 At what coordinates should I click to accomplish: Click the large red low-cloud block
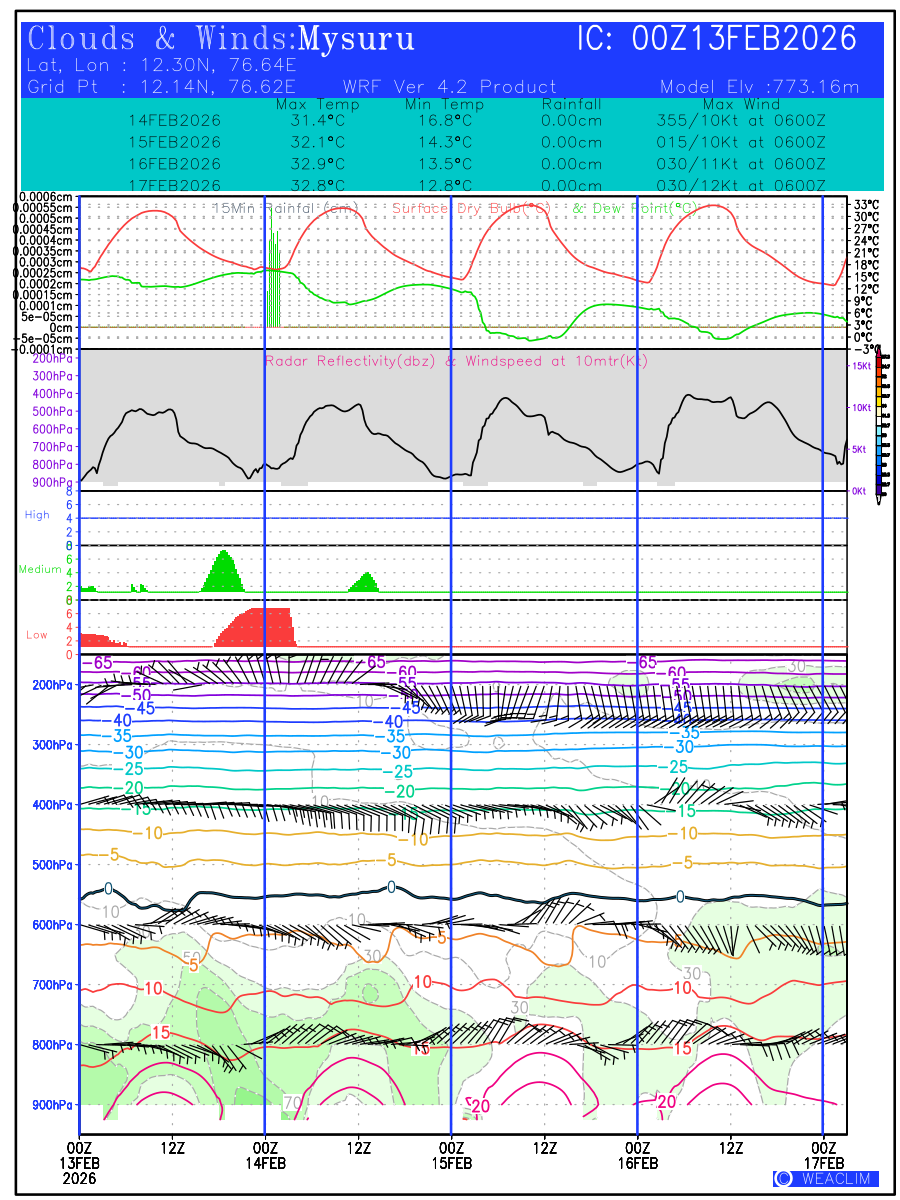click(x=258, y=628)
